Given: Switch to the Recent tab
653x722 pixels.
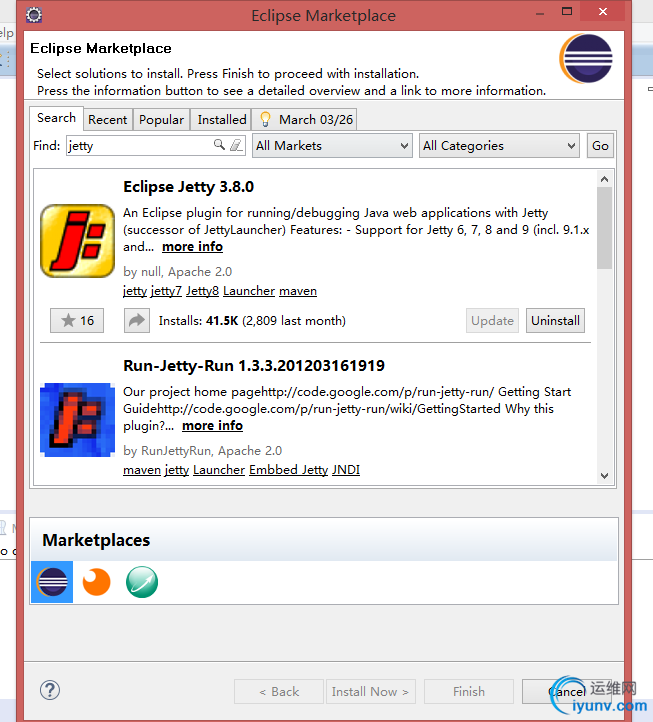Looking at the screenshot, I should (x=108, y=120).
